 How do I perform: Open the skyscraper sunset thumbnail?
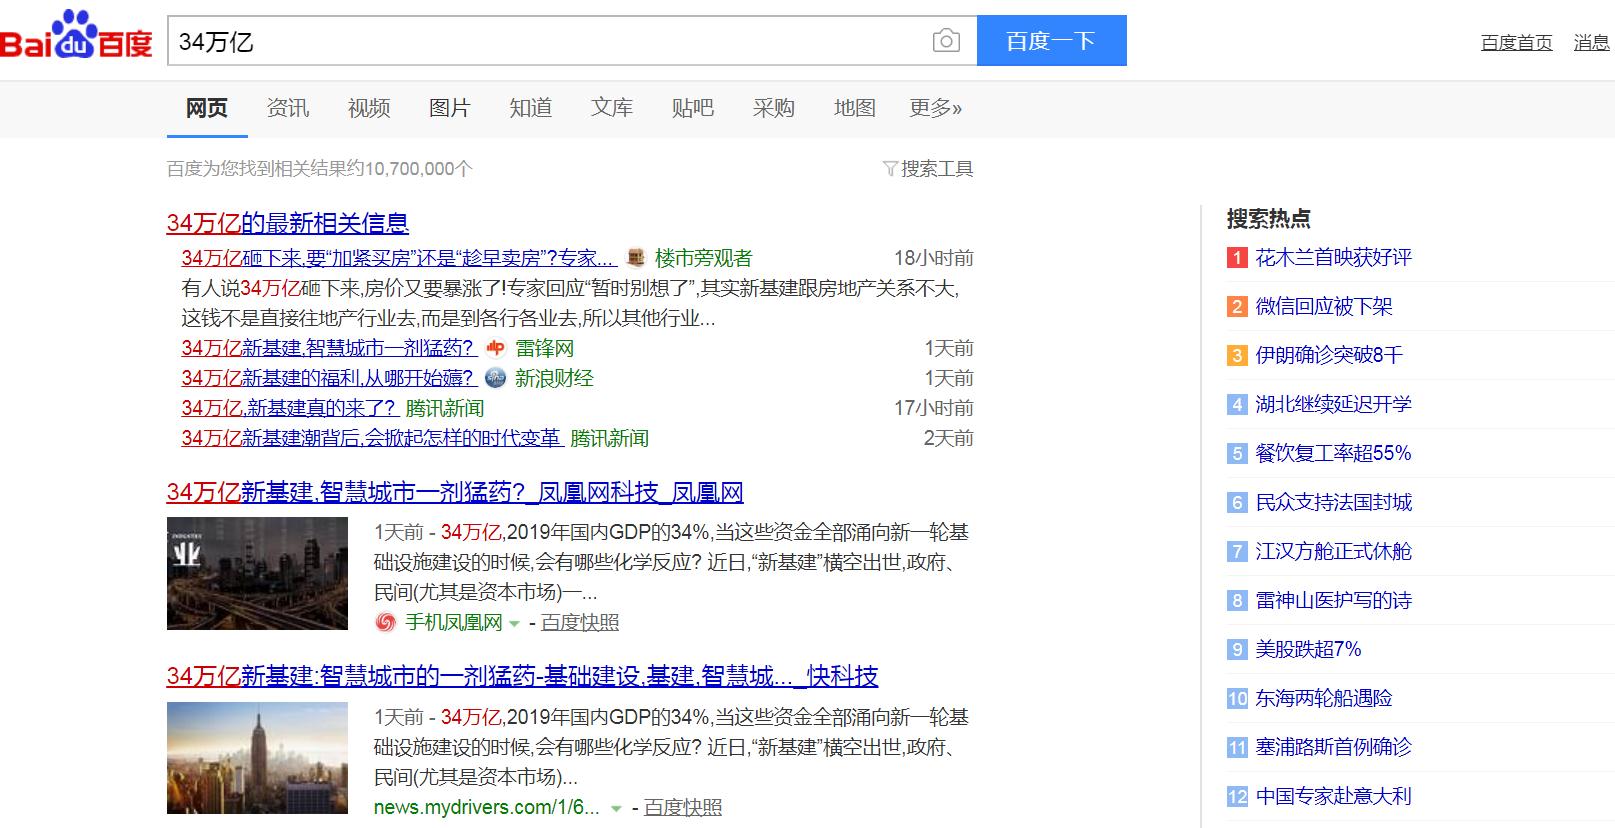pyautogui.click(x=257, y=758)
